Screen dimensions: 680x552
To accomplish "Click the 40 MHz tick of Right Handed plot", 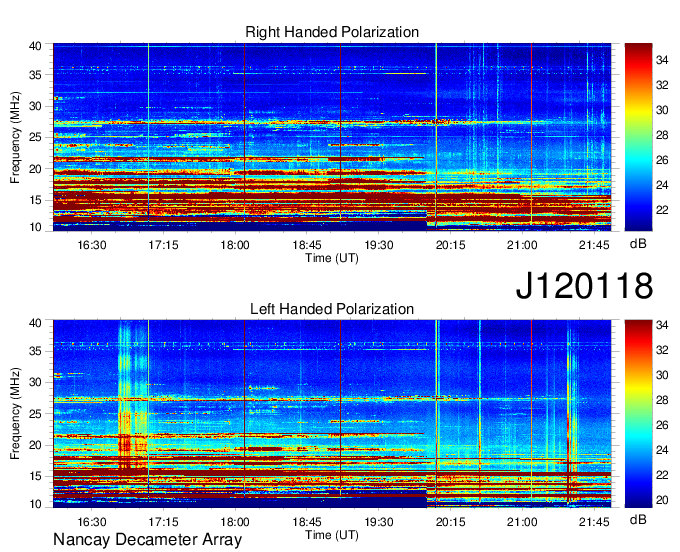I will click(35, 46).
